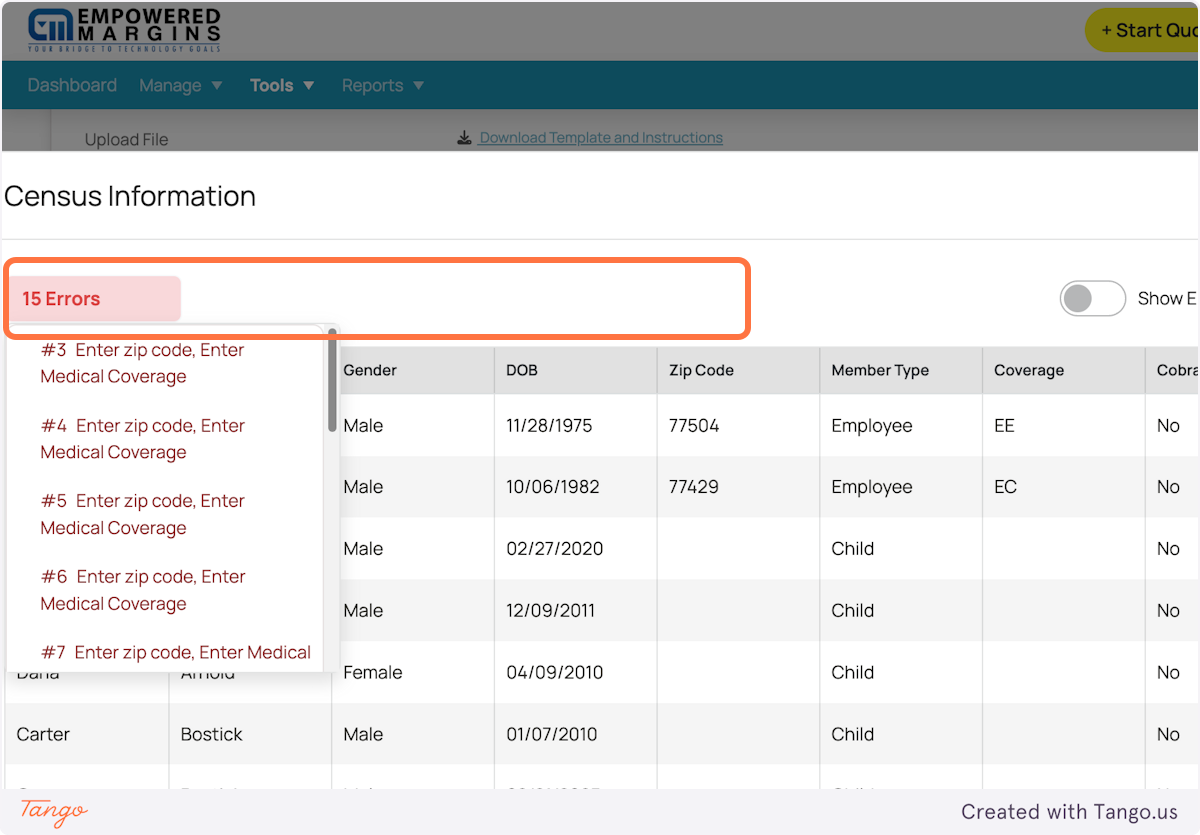1200x835 pixels.
Task: Expand the Manage dropdown menu
Action: tap(180, 85)
